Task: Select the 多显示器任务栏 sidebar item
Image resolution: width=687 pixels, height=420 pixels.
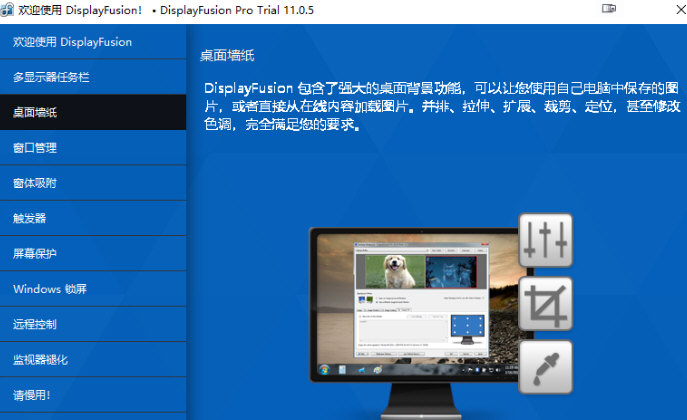Action: [93, 77]
